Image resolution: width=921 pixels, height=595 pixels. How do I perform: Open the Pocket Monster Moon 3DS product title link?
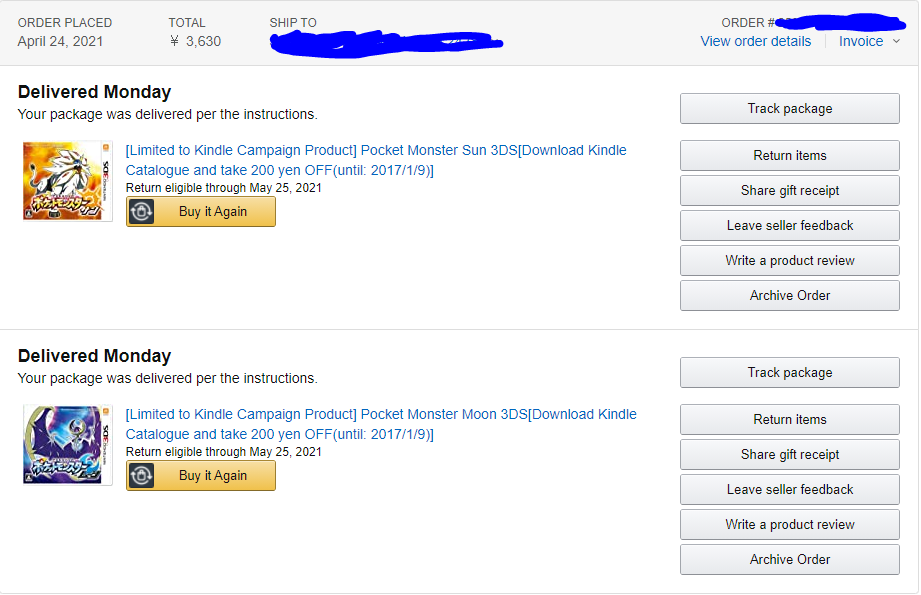(x=381, y=424)
